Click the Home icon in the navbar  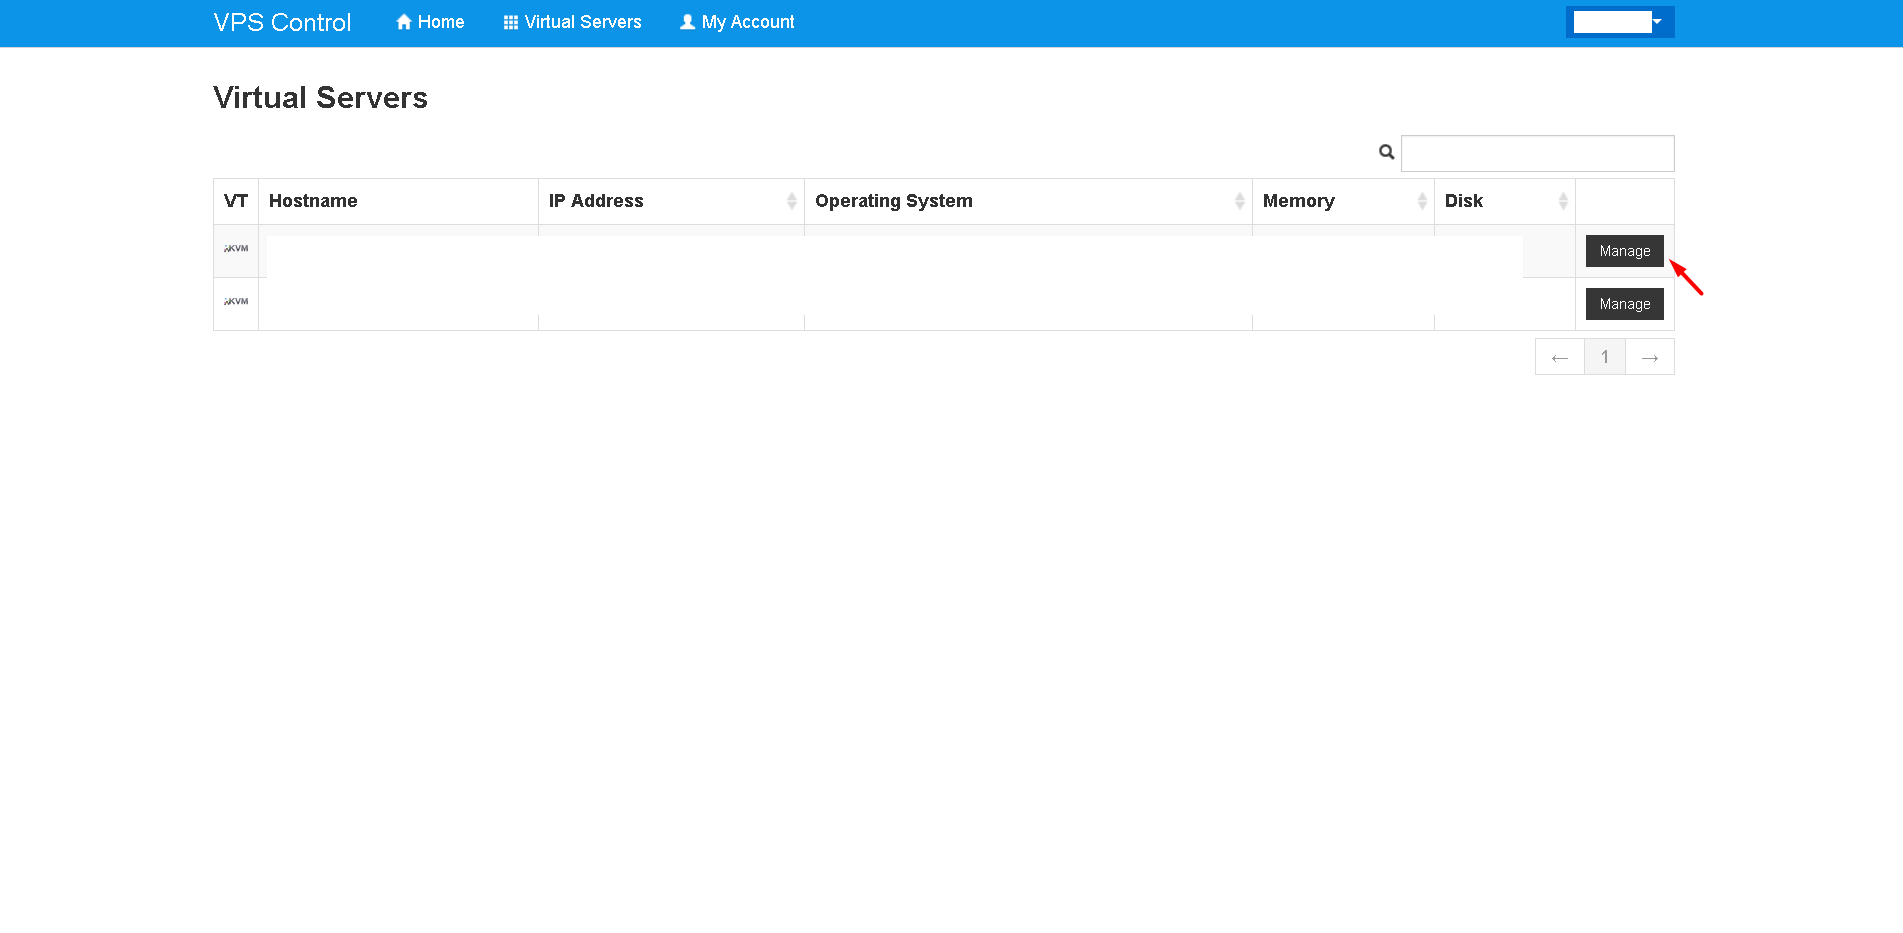click(x=404, y=22)
